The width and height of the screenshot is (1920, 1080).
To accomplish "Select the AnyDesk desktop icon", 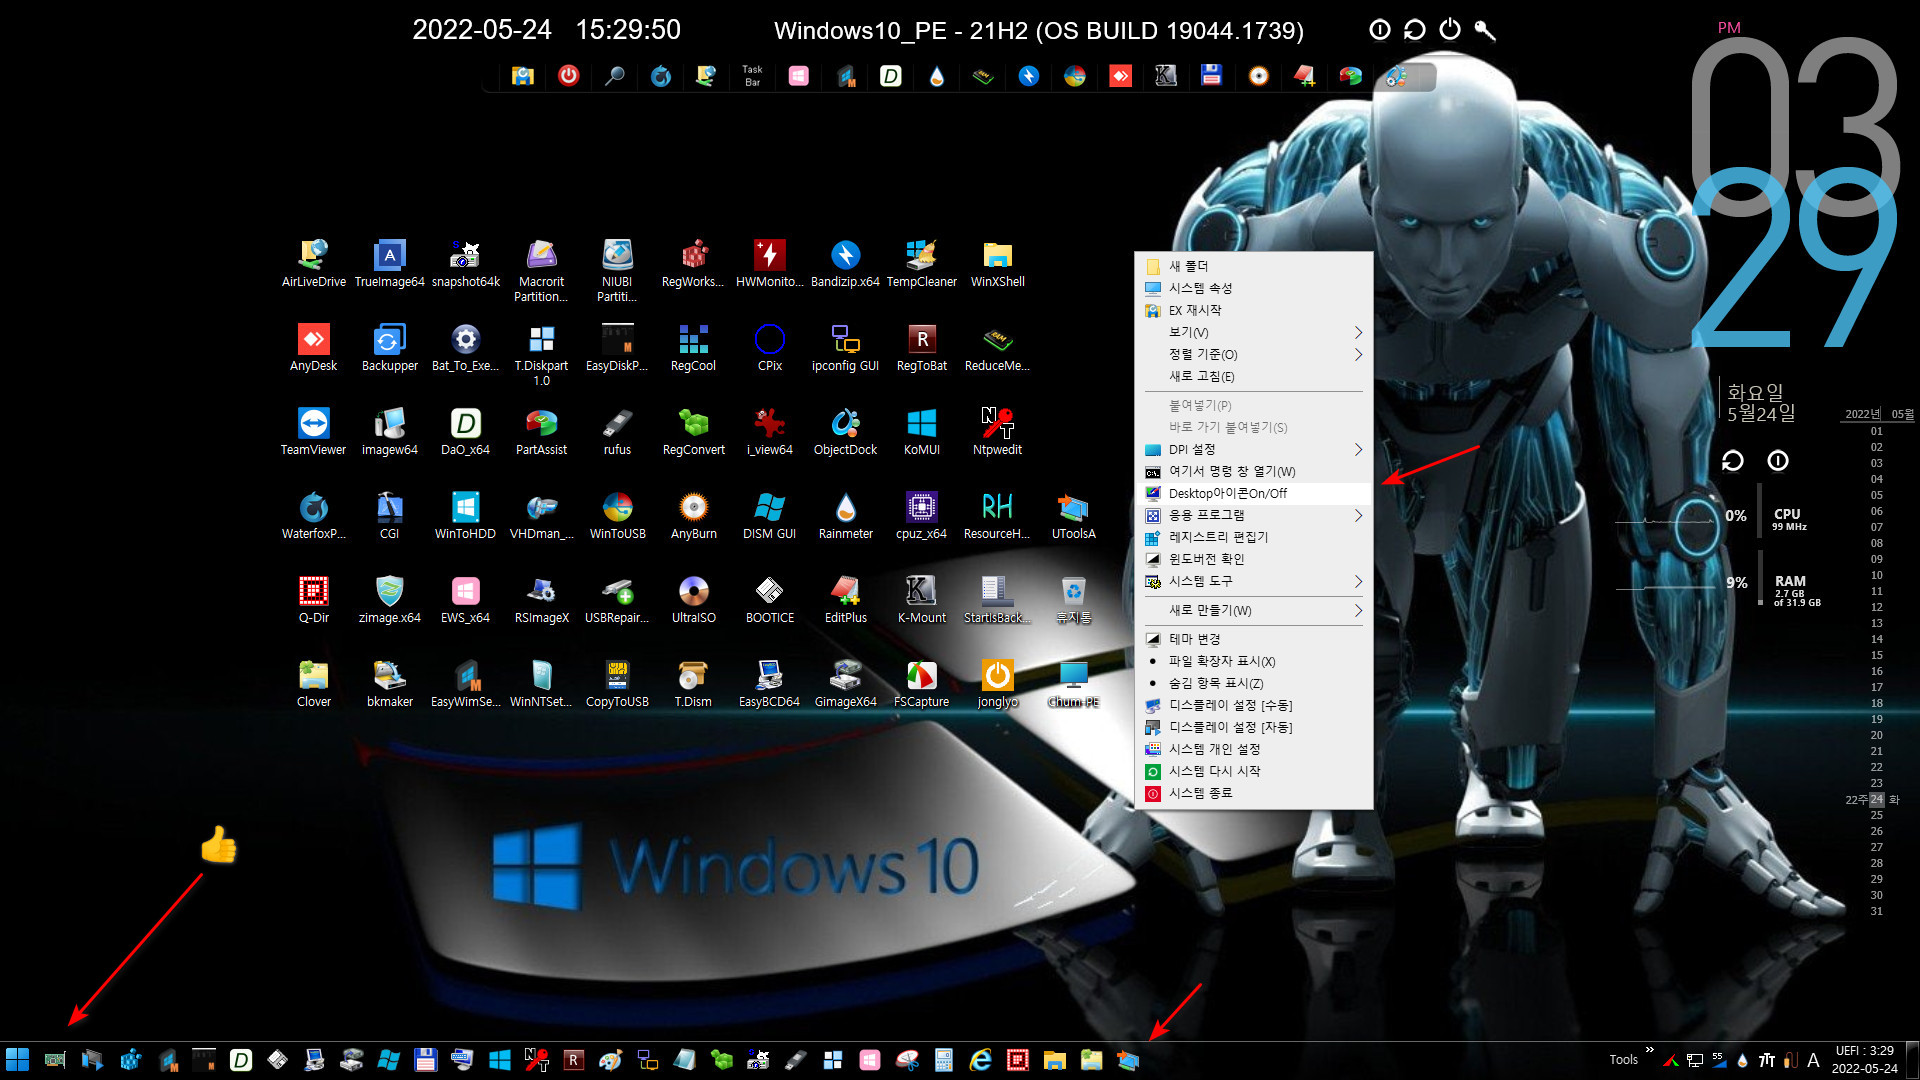I will [313, 347].
